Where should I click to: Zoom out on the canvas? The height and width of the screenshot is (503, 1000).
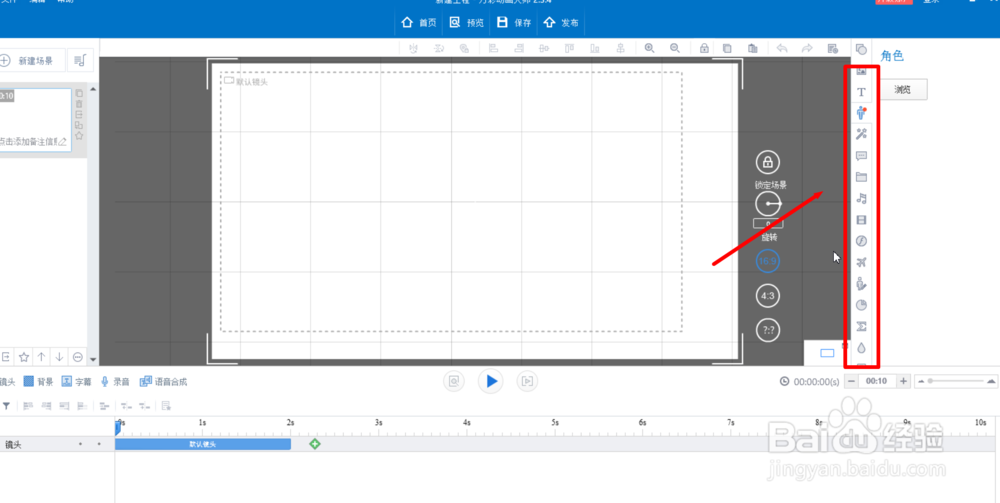coord(675,48)
